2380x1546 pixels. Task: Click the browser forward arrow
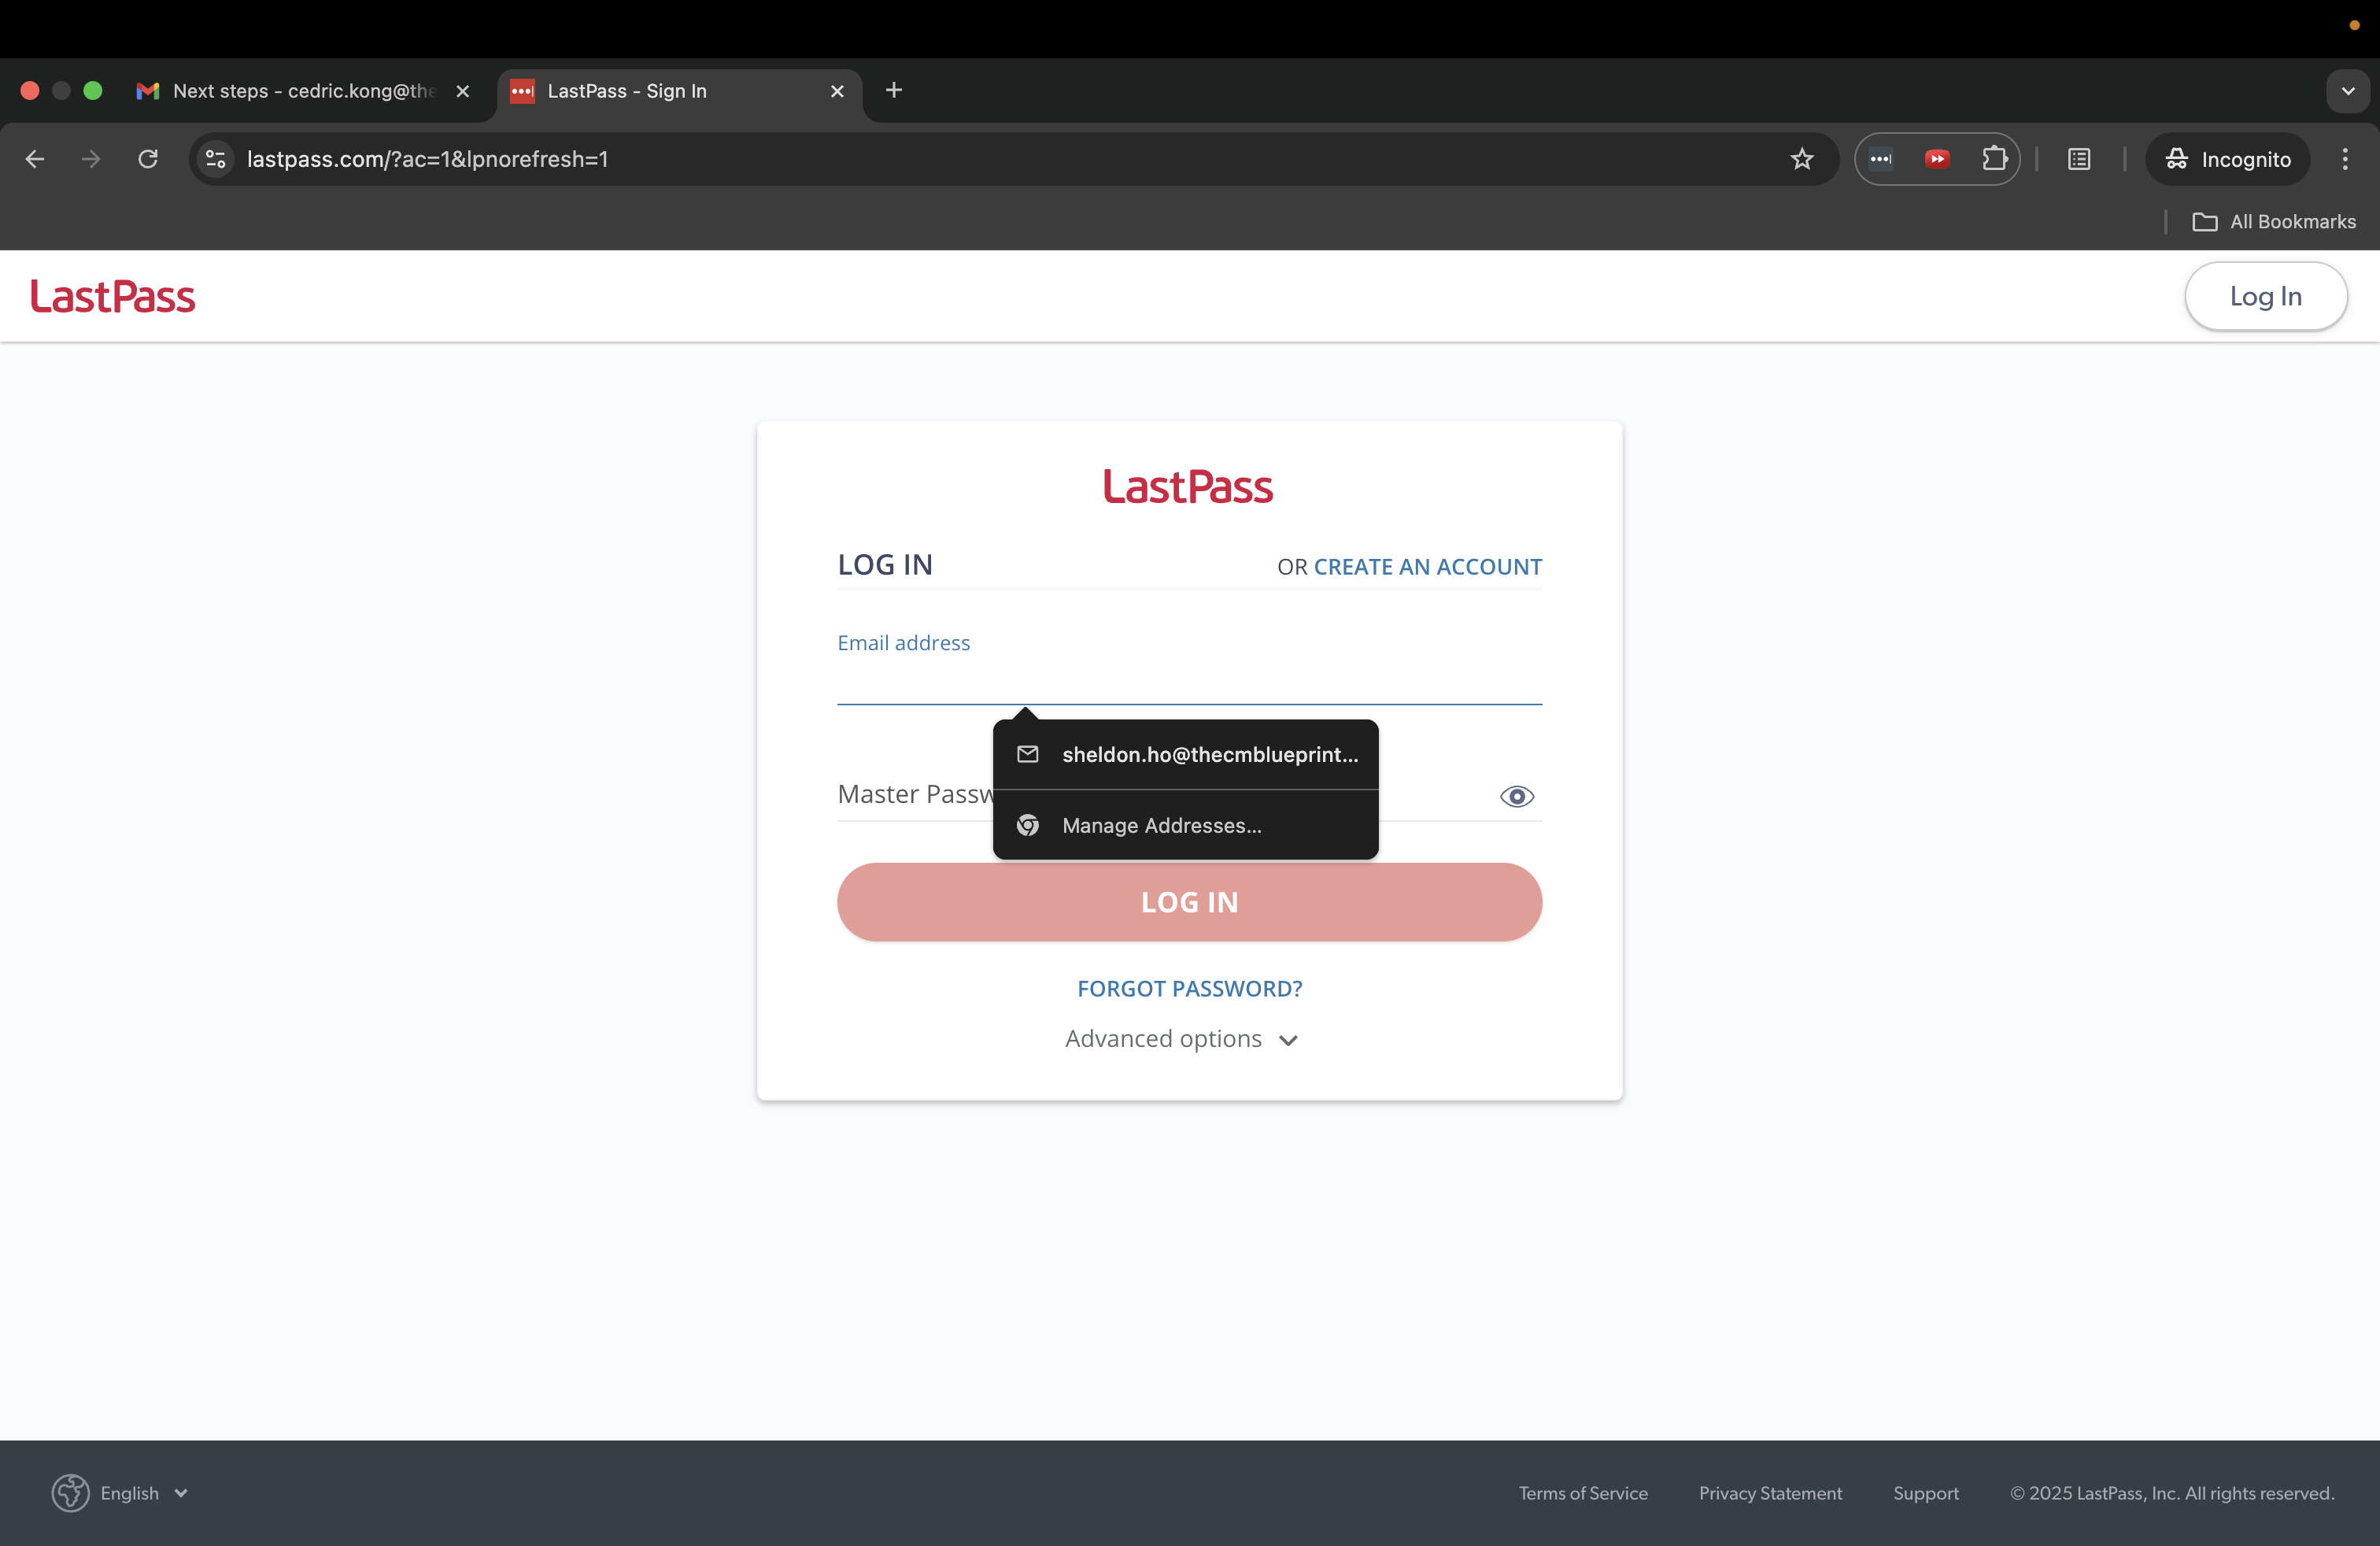[91, 159]
